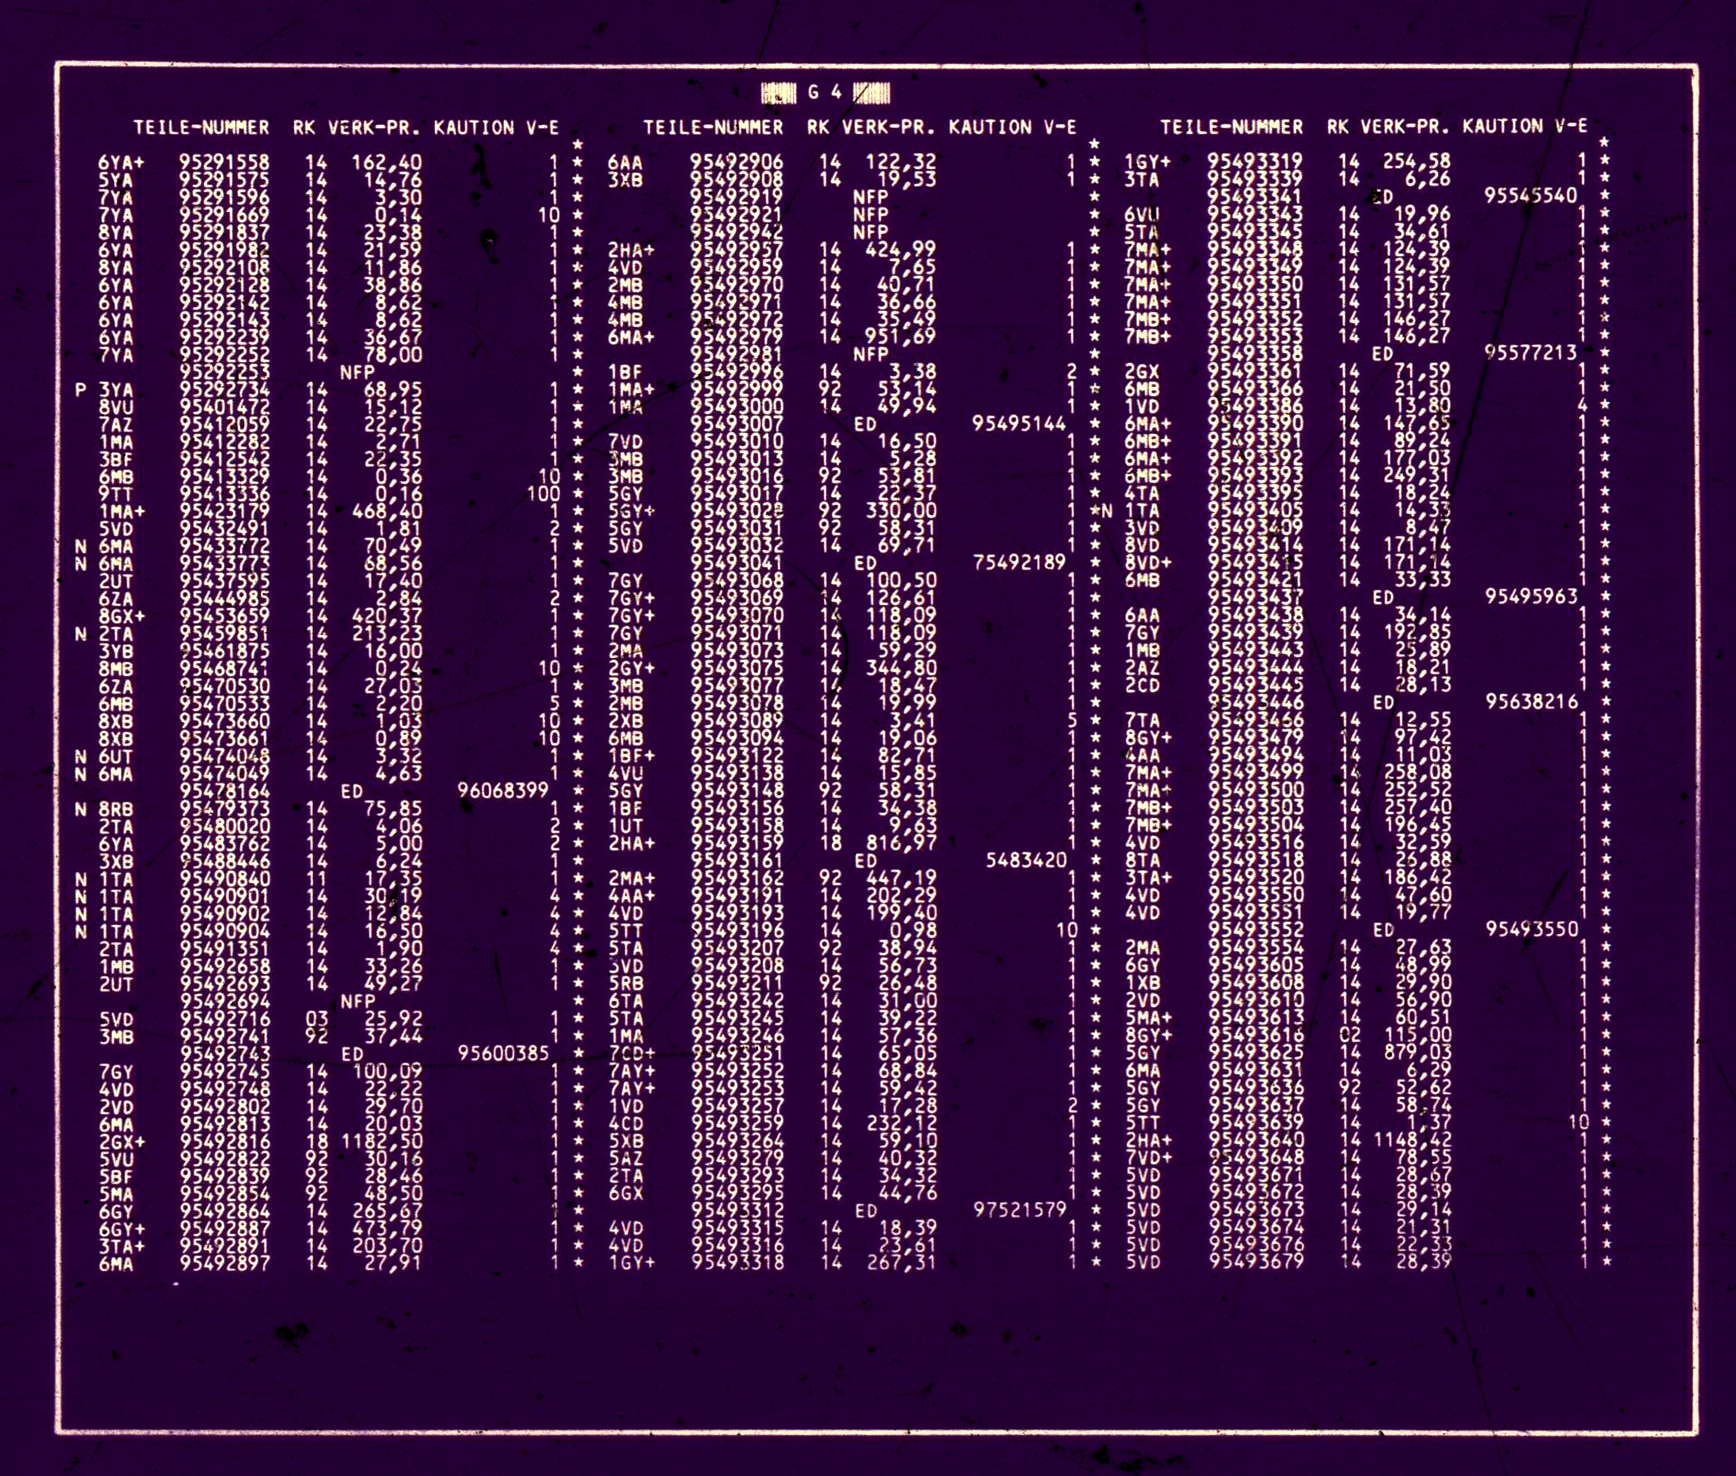
Task: Select part number 95493259
Action: click(736, 1123)
